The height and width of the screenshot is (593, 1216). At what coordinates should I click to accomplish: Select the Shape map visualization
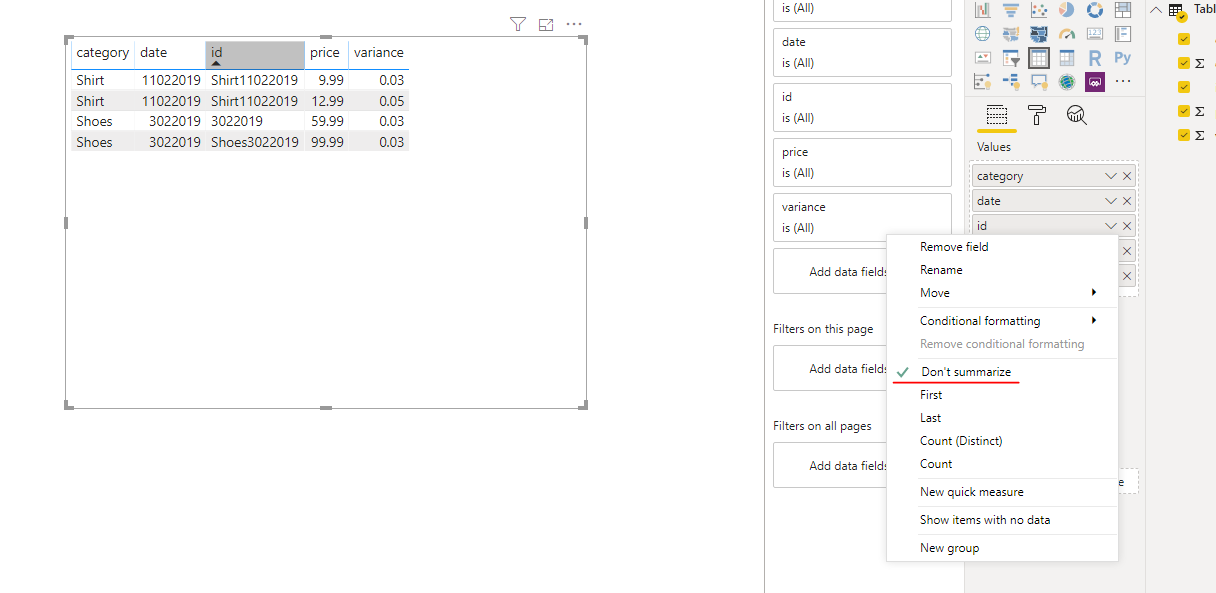coord(1039,34)
